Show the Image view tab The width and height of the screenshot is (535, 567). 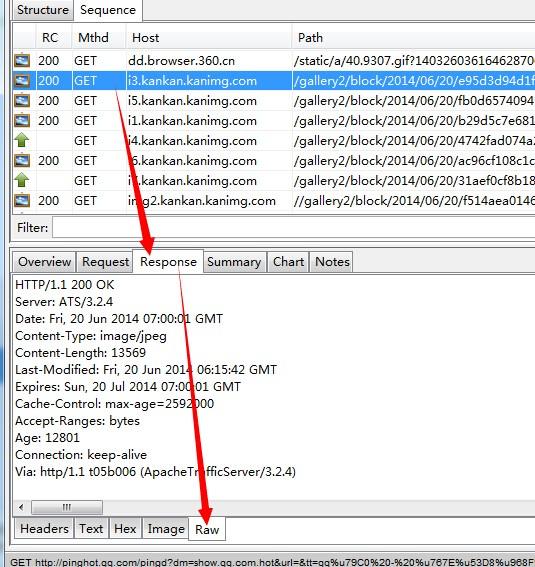pyautogui.click(x=166, y=529)
